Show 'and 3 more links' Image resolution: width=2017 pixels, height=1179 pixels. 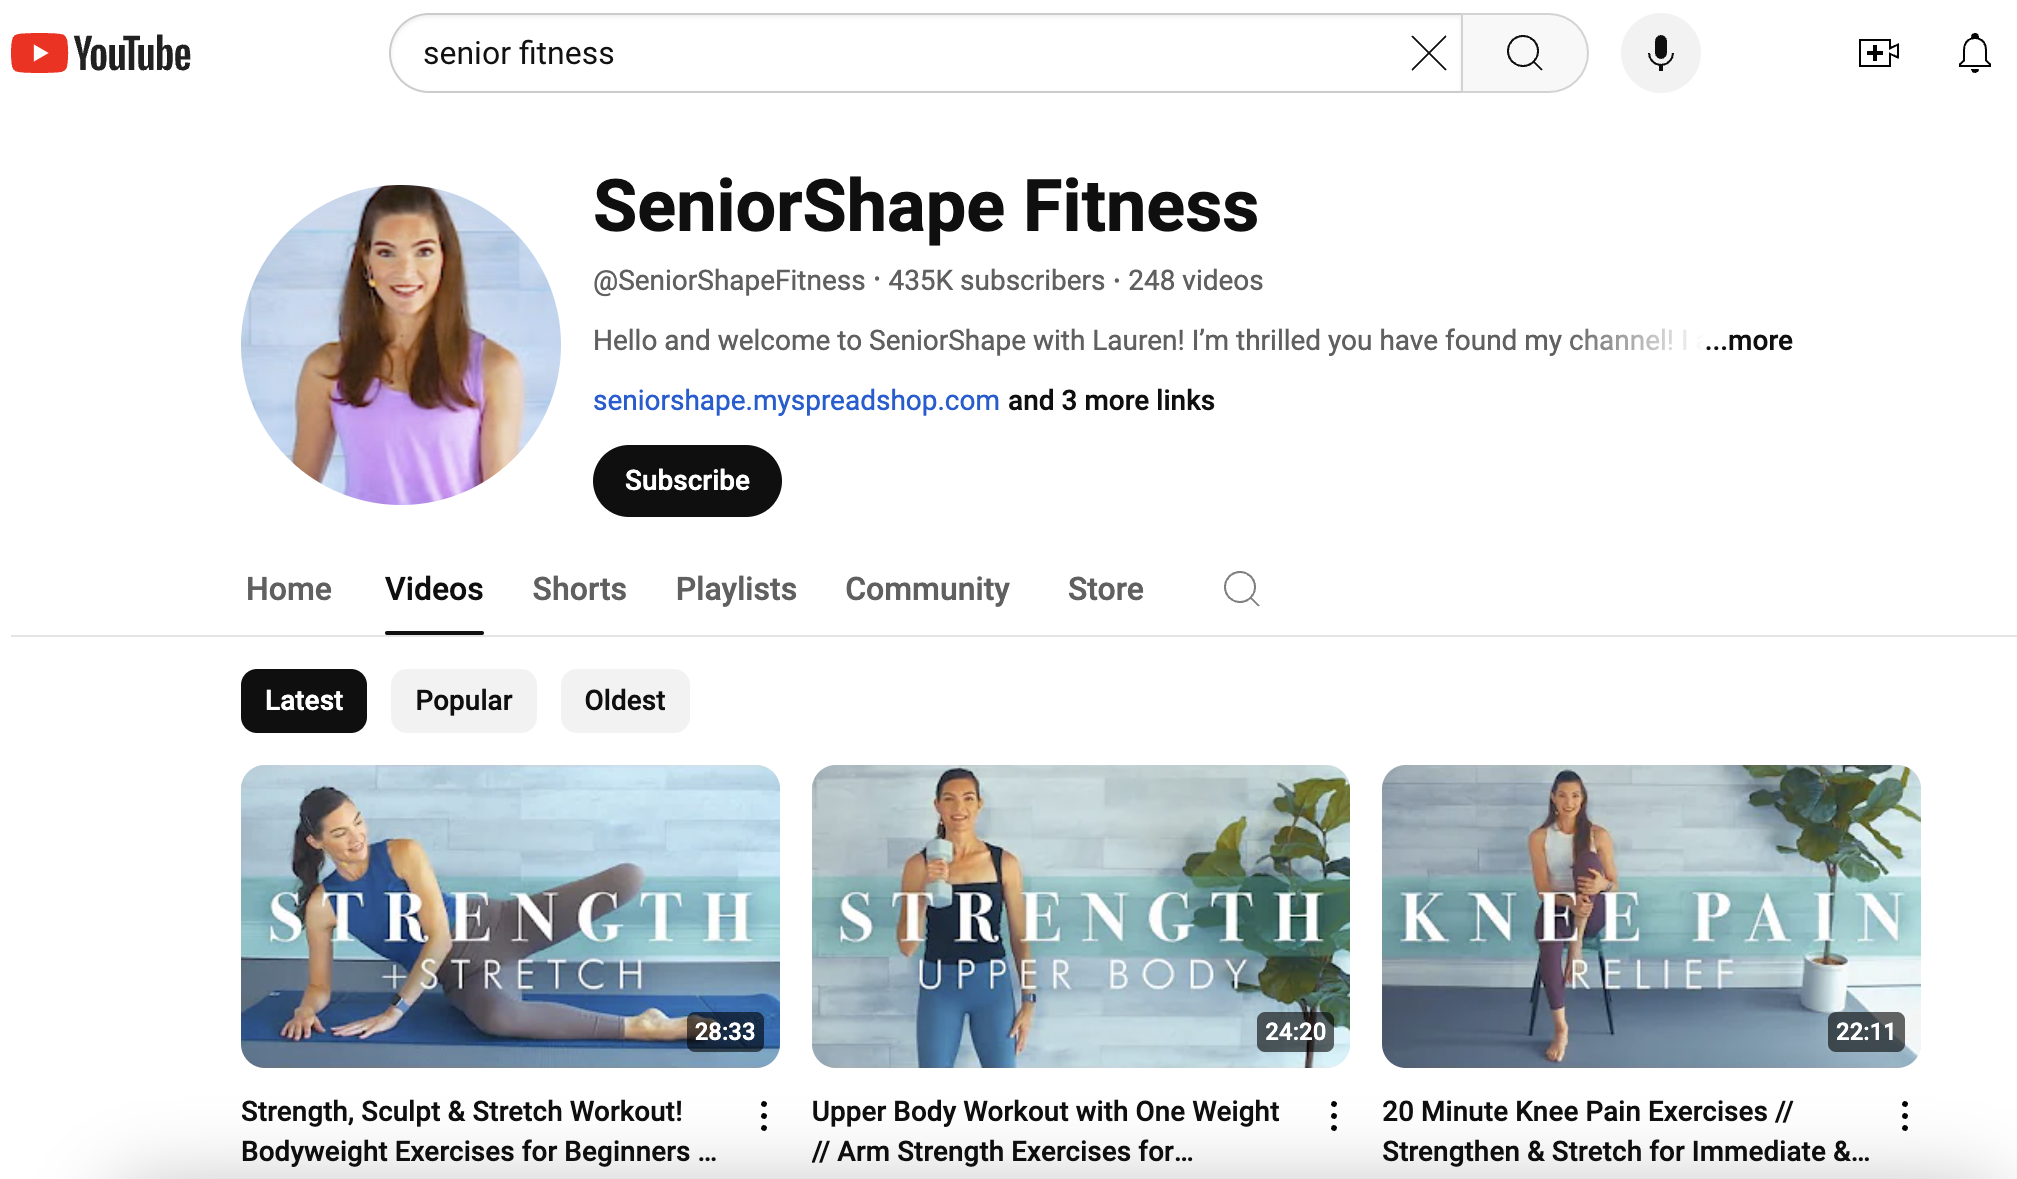(1111, 401)
